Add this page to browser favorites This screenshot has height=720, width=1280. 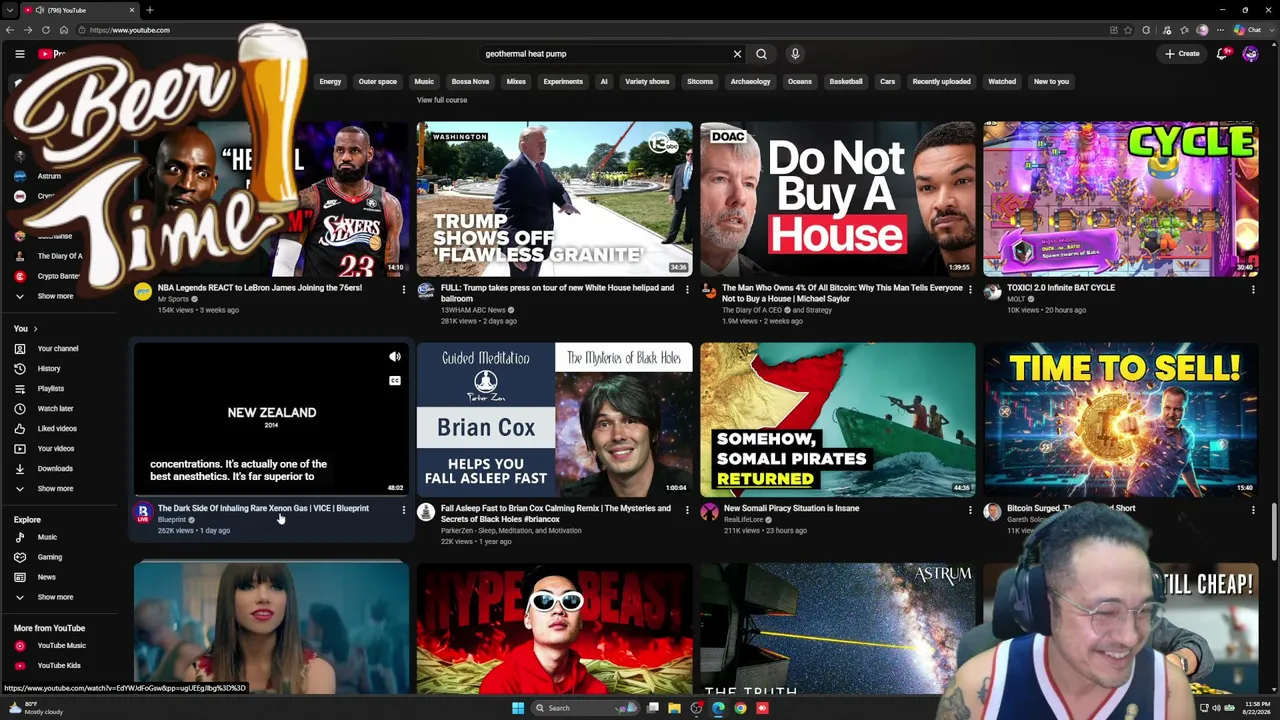coord(1130,30)
